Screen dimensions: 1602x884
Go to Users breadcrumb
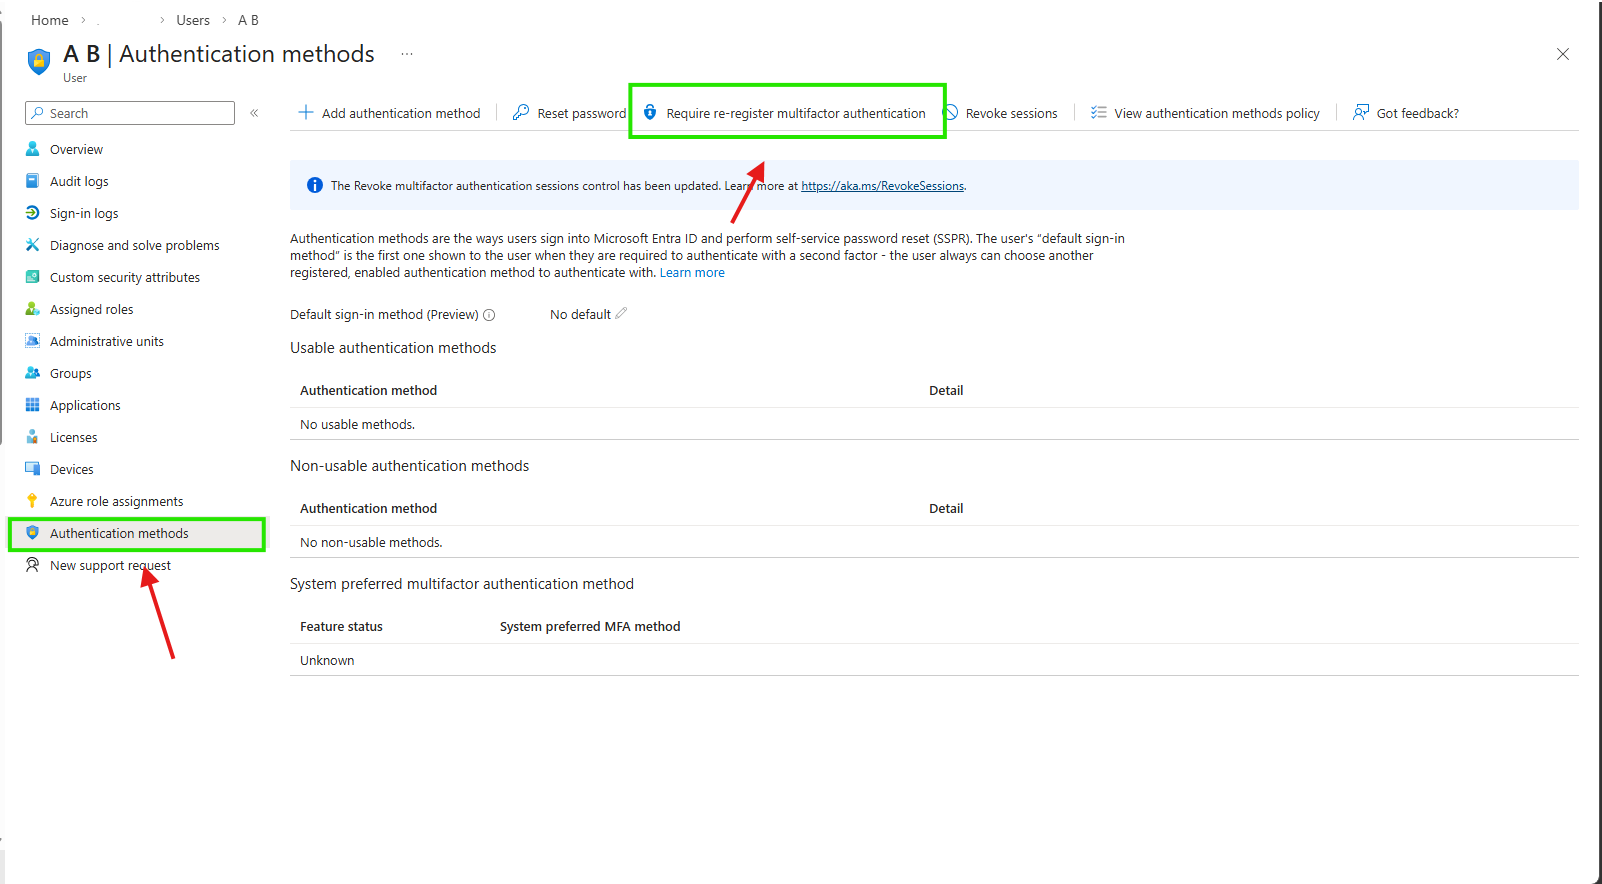click(193, 20)
